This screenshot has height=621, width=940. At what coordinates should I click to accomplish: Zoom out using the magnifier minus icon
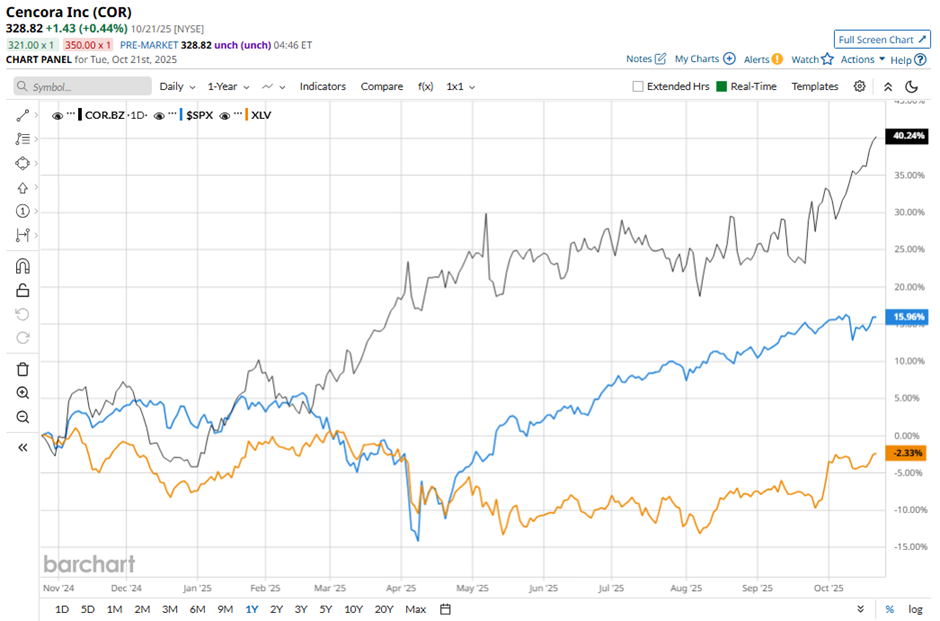23,417
